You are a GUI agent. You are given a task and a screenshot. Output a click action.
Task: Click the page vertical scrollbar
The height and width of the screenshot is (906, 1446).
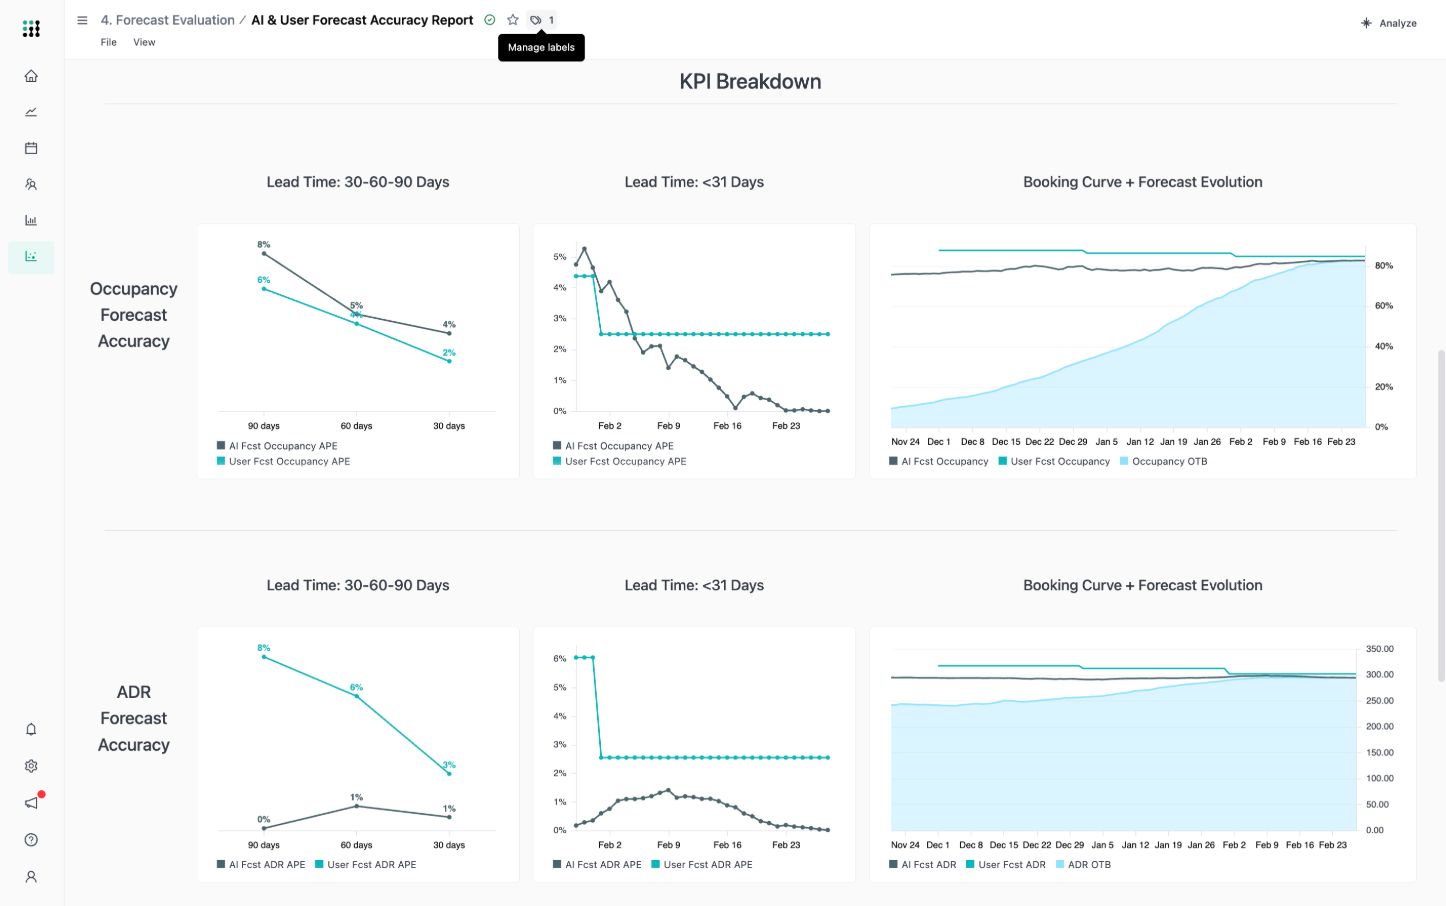tap(1440, 515)
